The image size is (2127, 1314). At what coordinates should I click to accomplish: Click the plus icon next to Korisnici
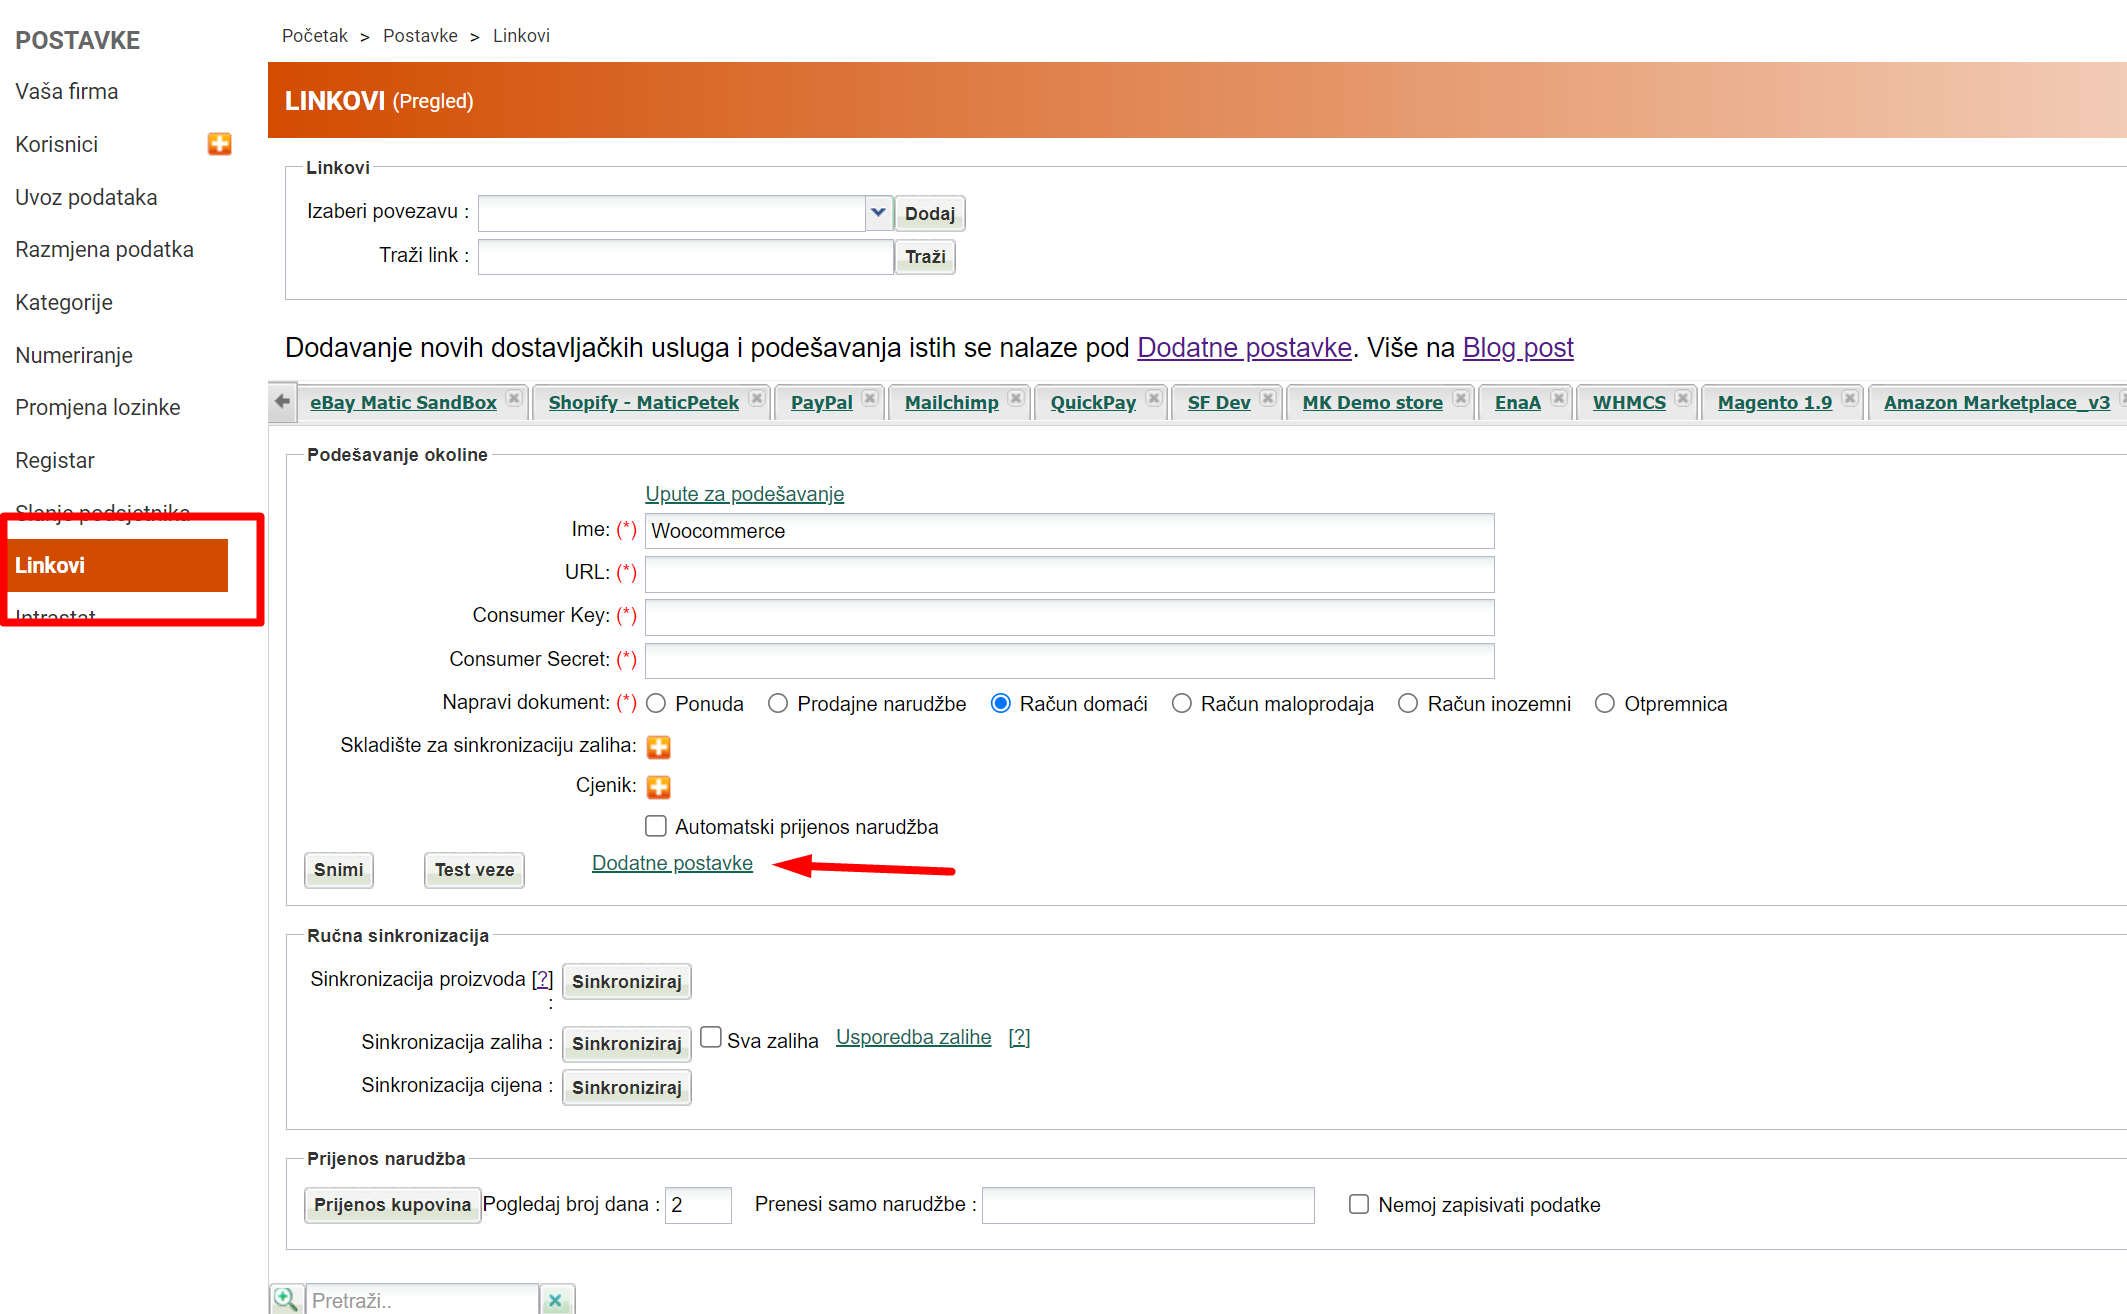219,144
